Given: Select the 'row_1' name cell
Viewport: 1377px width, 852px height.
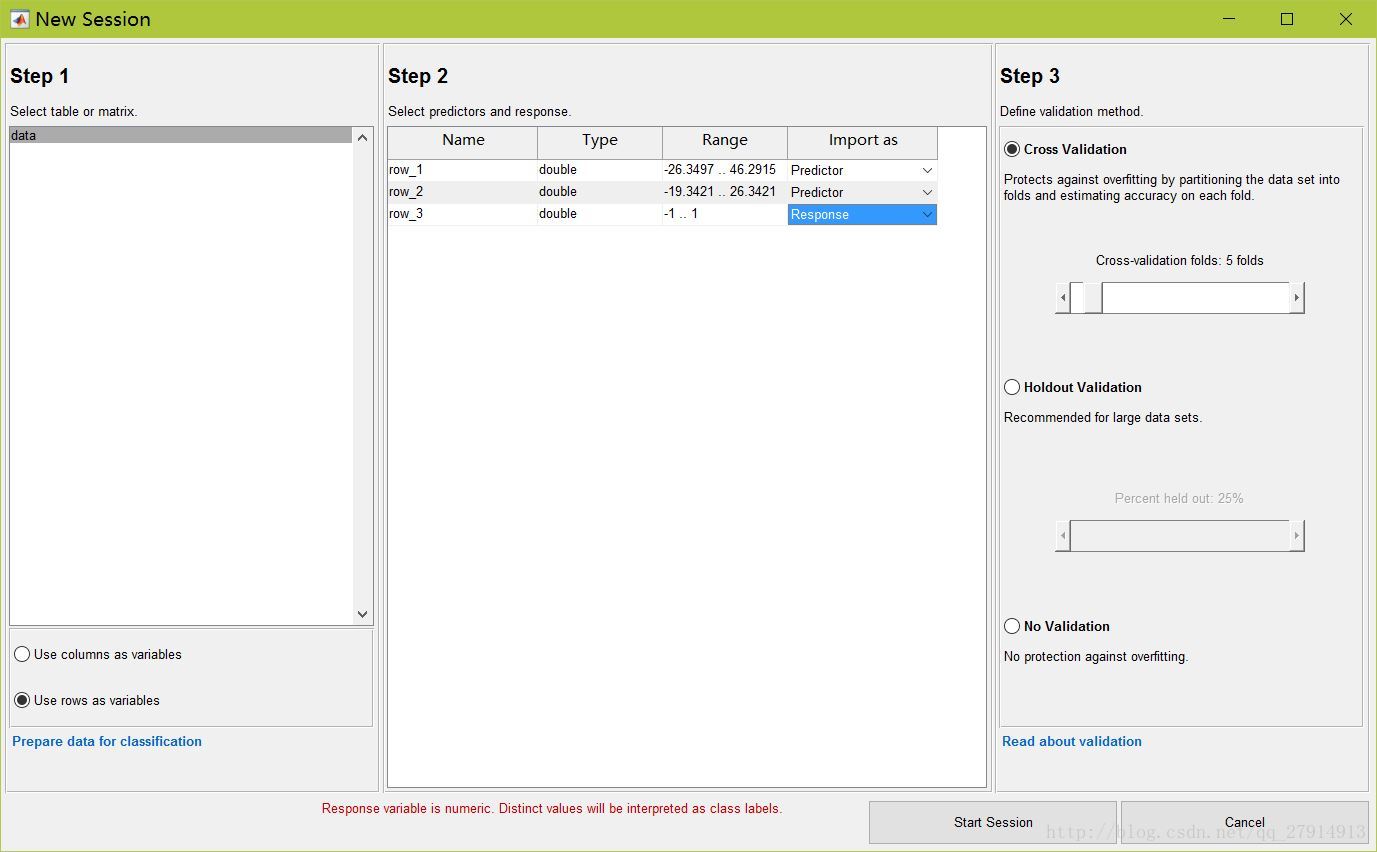Looking at the screenshot, I should tap(462, 170).
